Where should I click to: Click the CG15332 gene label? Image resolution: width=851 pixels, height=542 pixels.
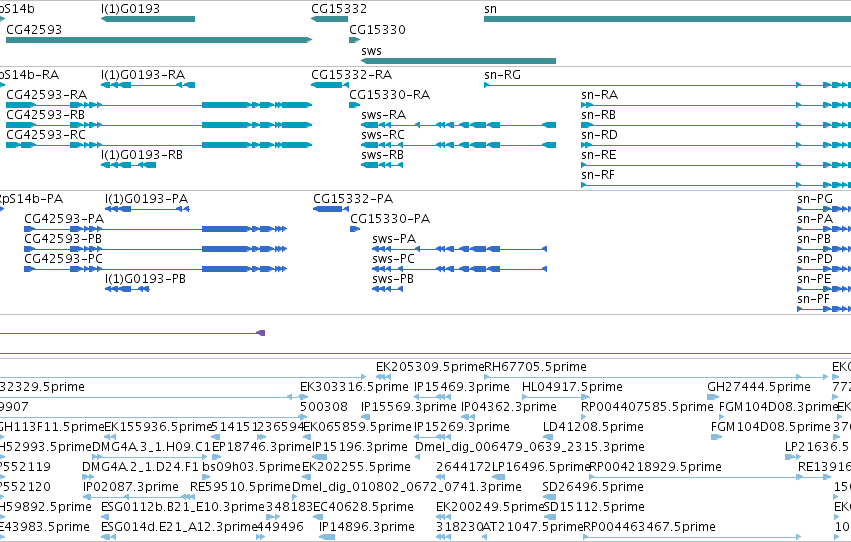coord(339,9)
